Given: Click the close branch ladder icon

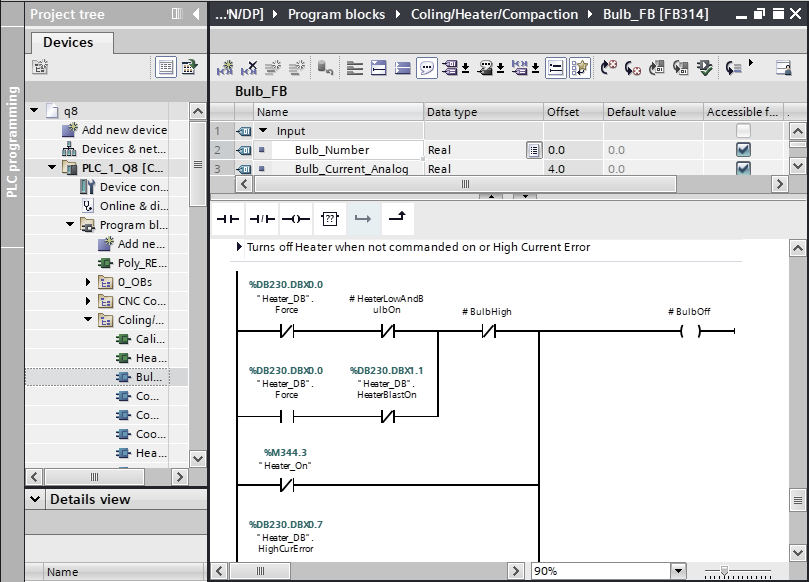Looking at the screenshot, I should [396, 218].
